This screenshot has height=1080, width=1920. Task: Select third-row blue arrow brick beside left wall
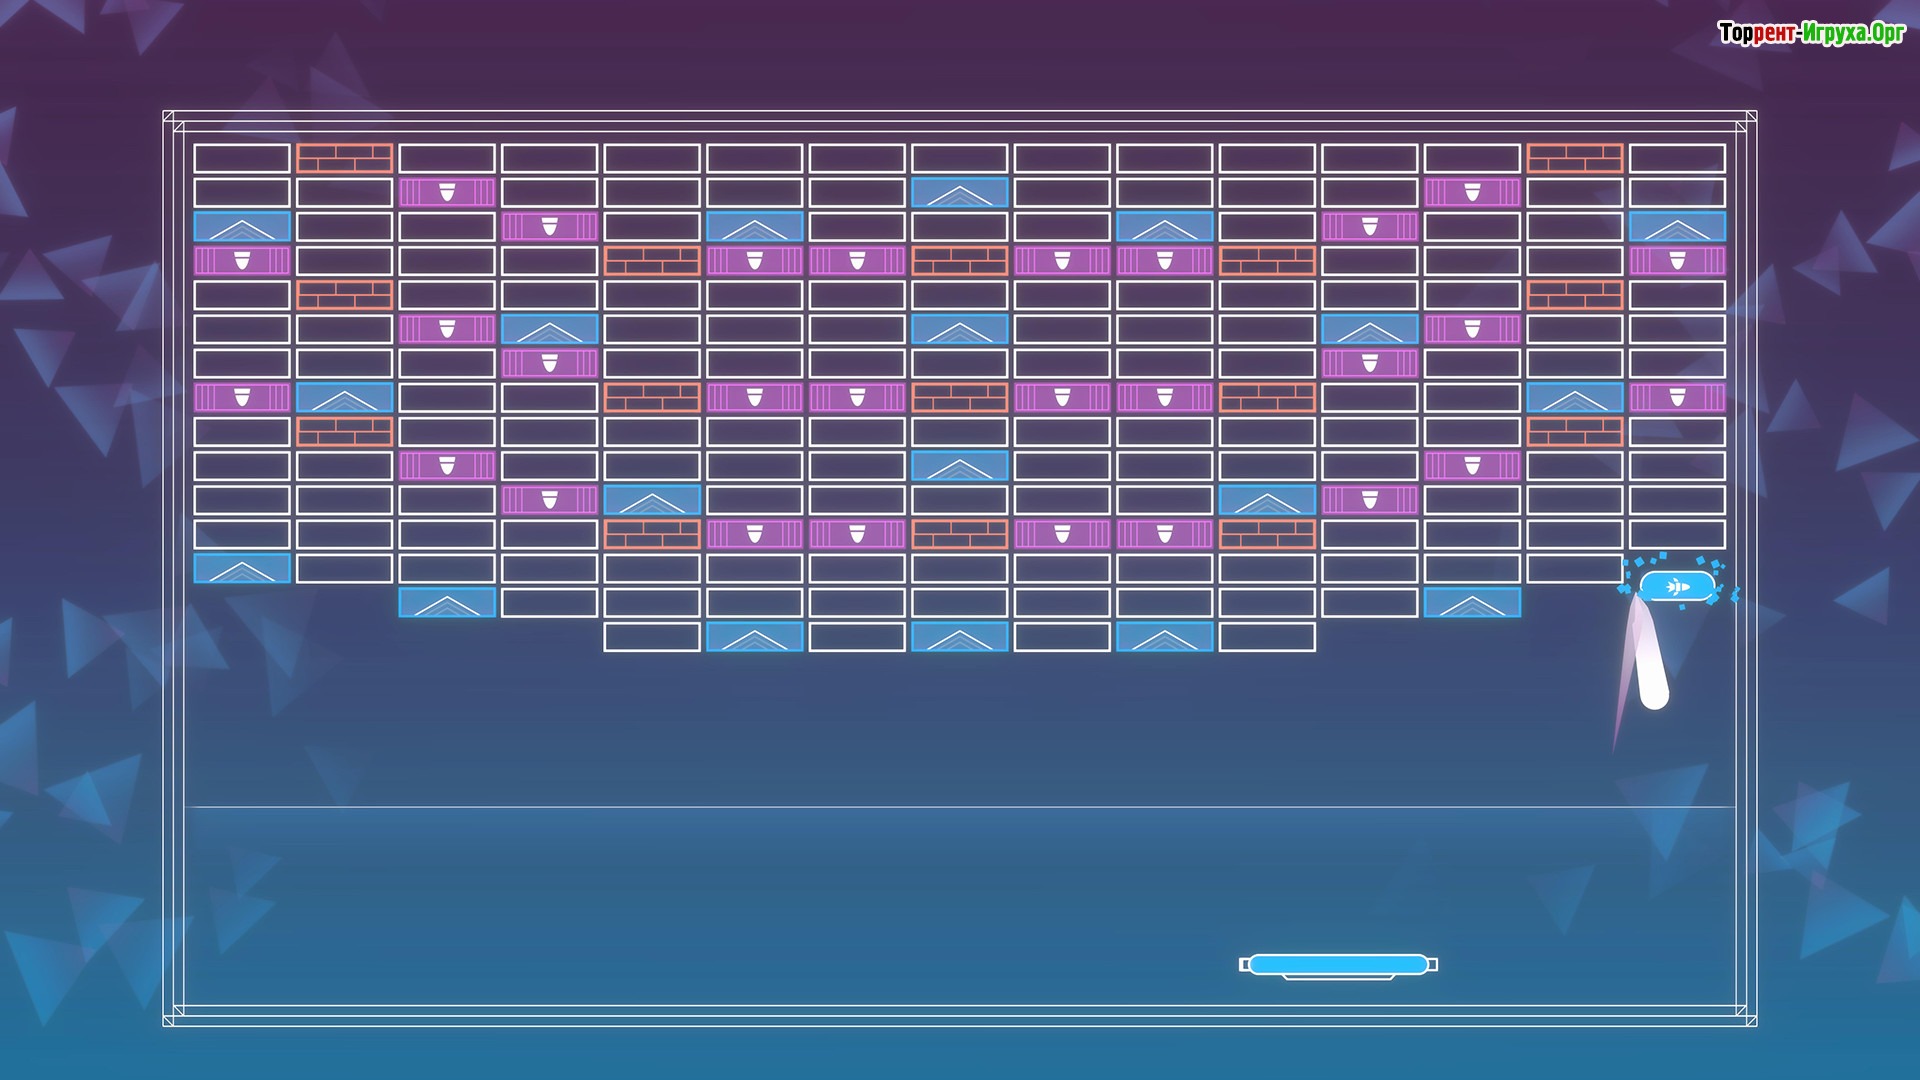point(242,227)
